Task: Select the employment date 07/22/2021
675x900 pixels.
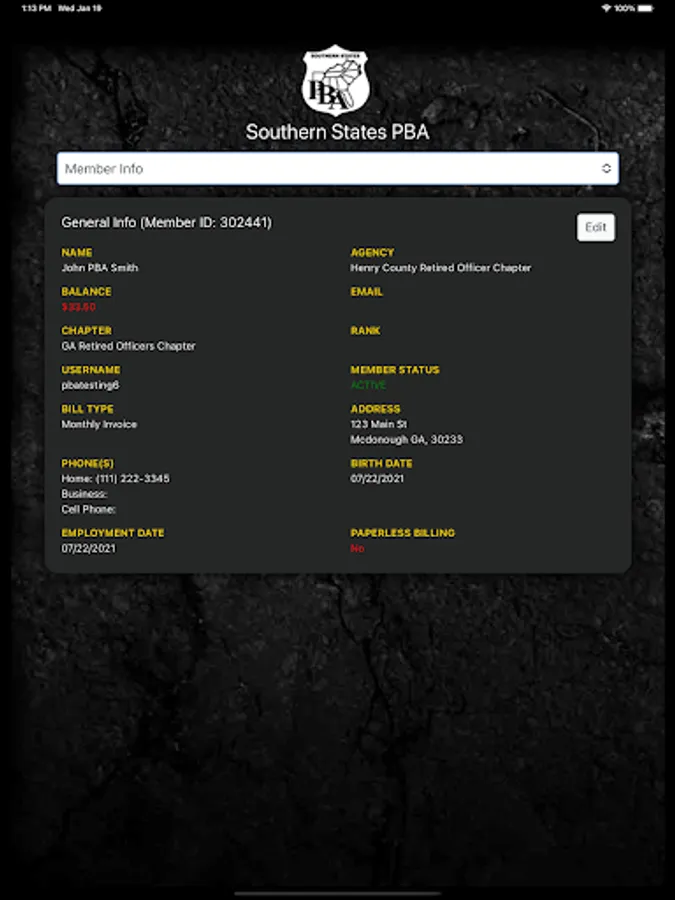Action: [x=88, y=549]
